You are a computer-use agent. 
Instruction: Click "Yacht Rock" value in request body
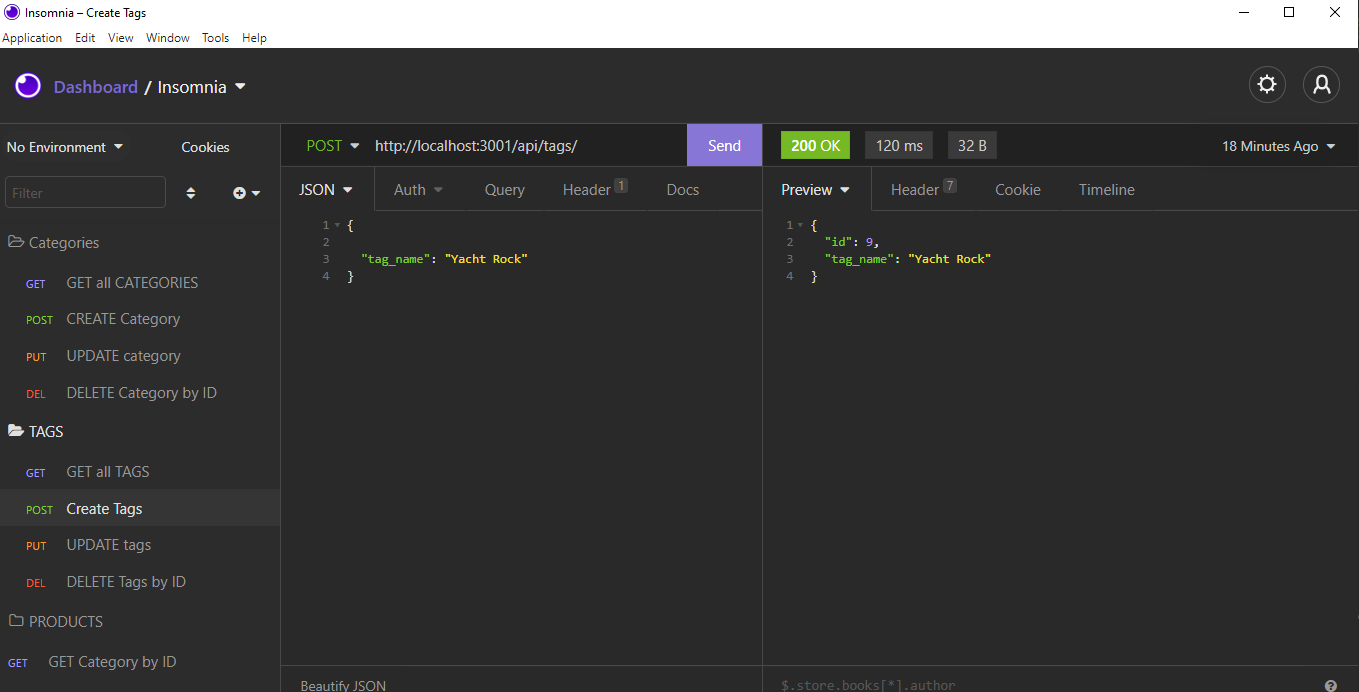(486, 259)
